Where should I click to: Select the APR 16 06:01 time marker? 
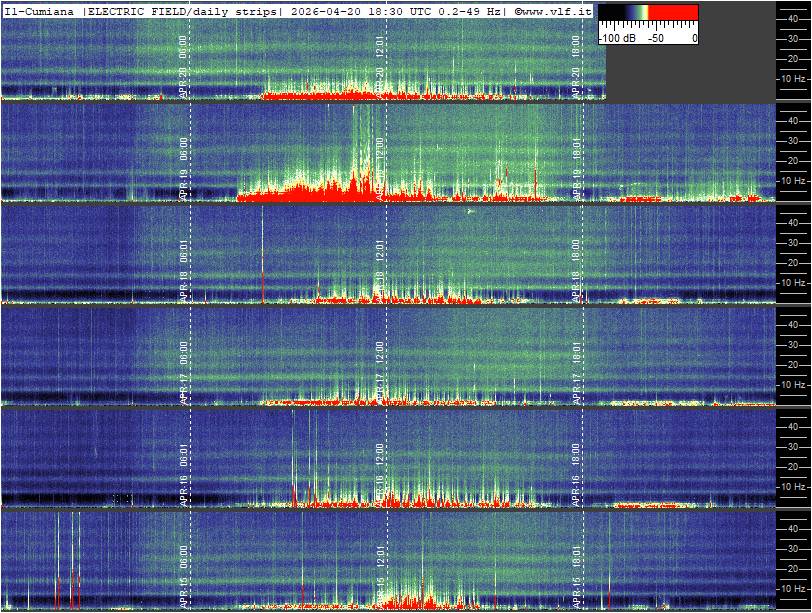(183, 471)
